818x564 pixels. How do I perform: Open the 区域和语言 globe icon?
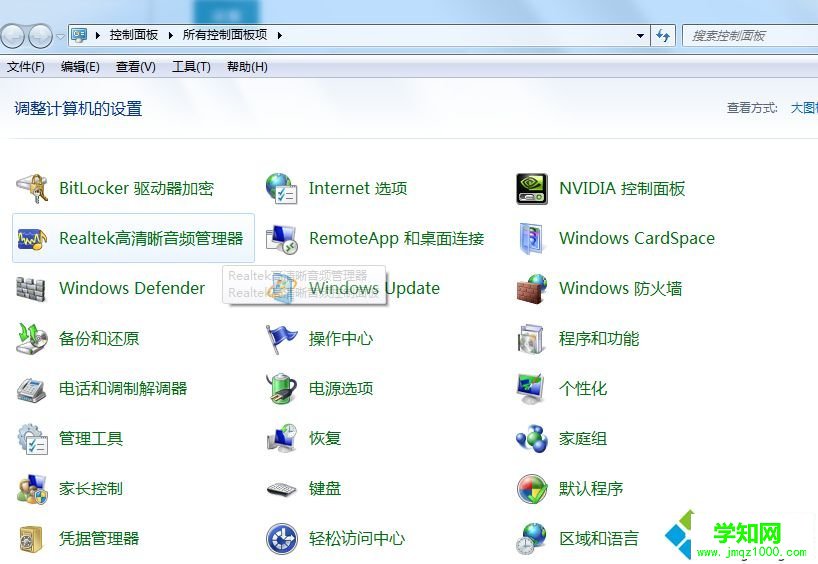click(531, 539)
